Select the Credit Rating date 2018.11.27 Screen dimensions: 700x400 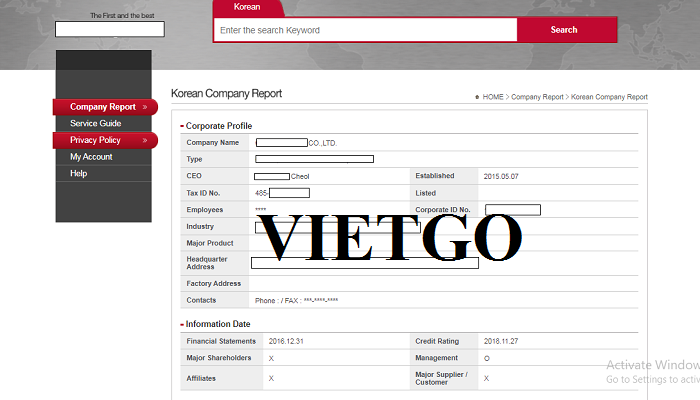pos(501,341)
